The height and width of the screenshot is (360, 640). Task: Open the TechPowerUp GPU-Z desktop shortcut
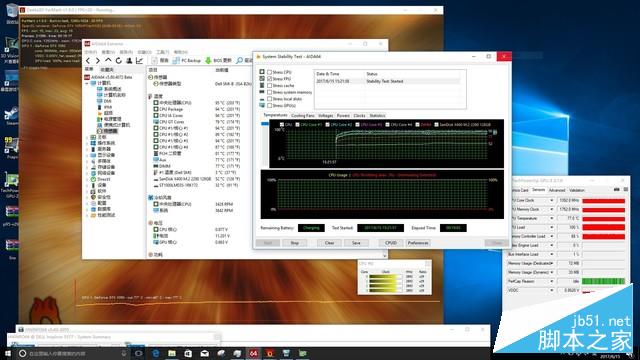tap(11, 184)
